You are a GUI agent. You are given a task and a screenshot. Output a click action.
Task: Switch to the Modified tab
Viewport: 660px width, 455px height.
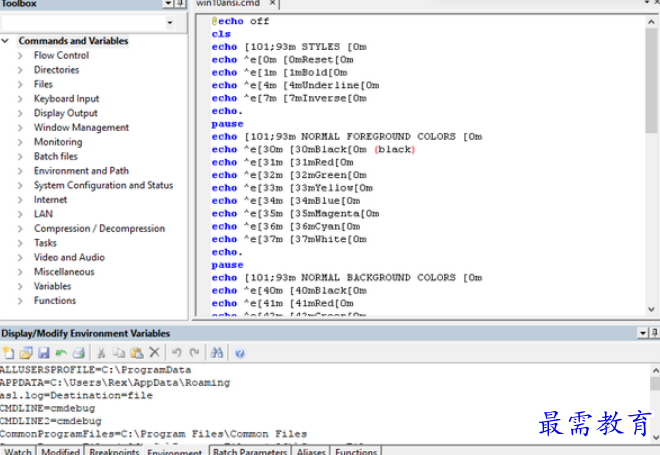coord(61,452)
